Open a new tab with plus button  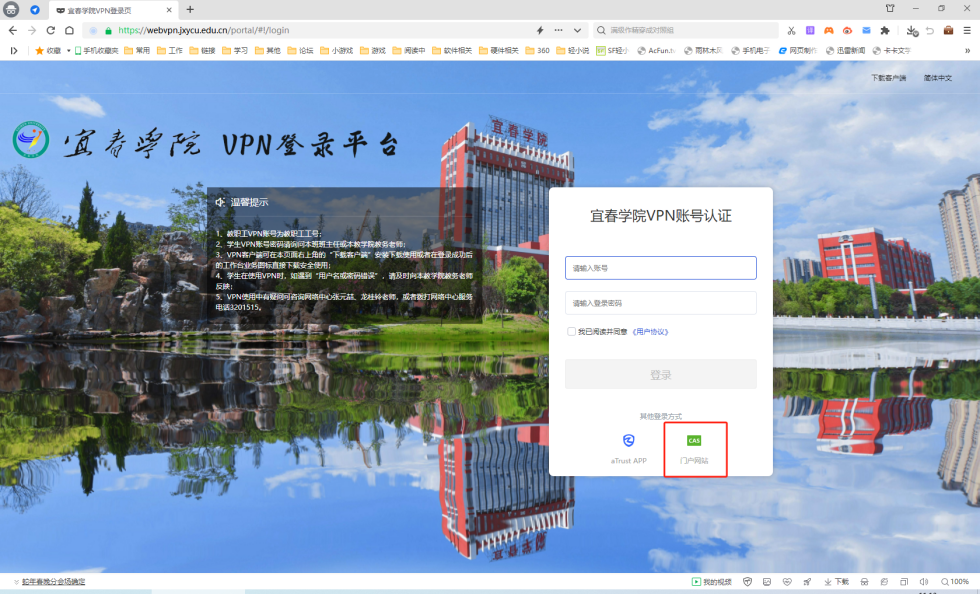(190, 9)
